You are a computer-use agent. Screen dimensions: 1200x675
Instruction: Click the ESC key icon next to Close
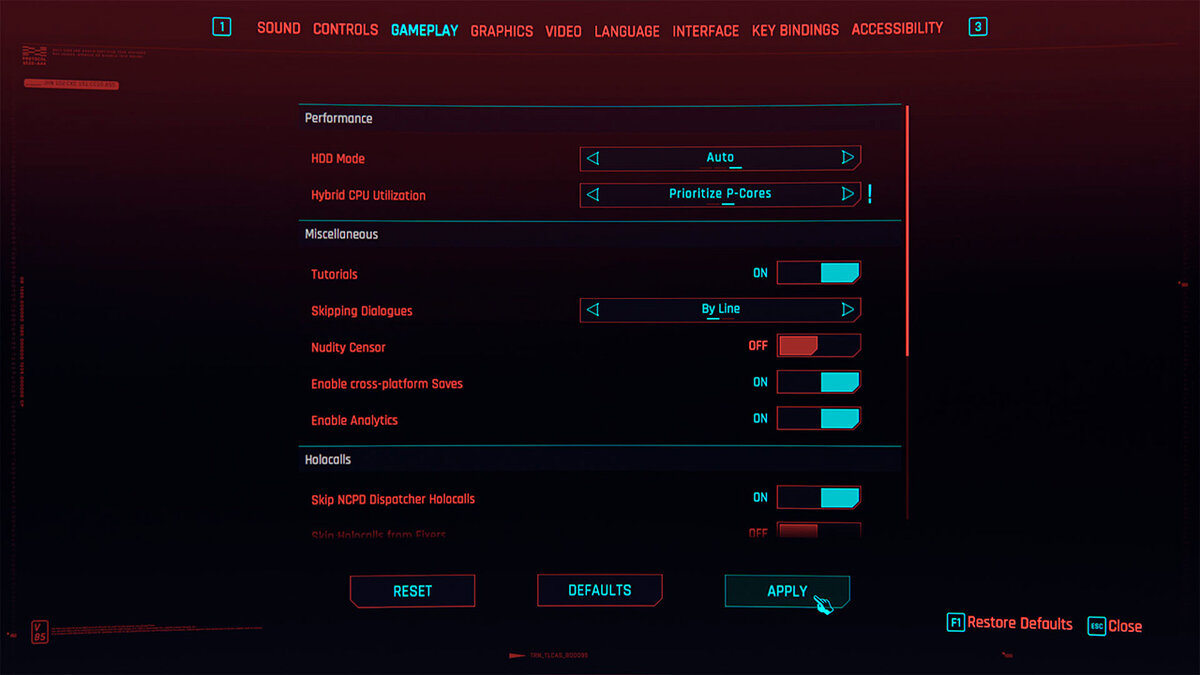pyautogui.click(x=1096, y=626)
